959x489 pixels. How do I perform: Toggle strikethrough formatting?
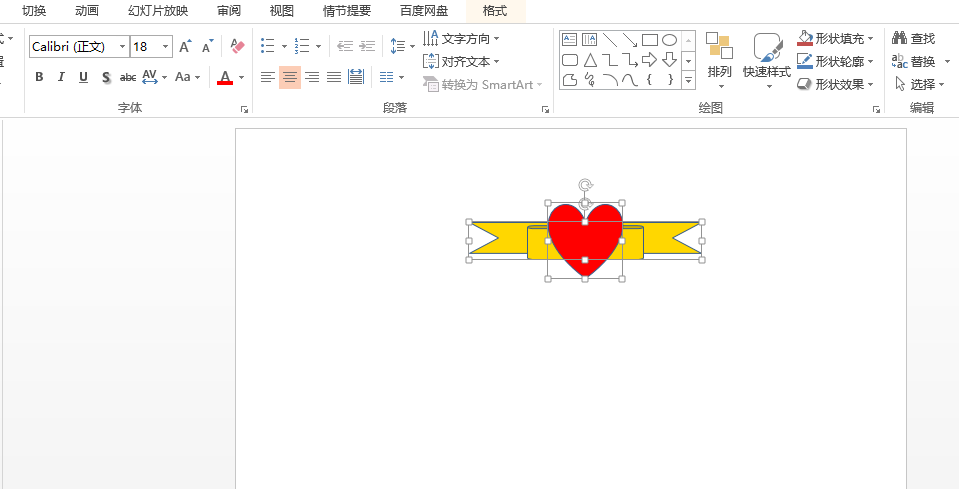[128, 77]
